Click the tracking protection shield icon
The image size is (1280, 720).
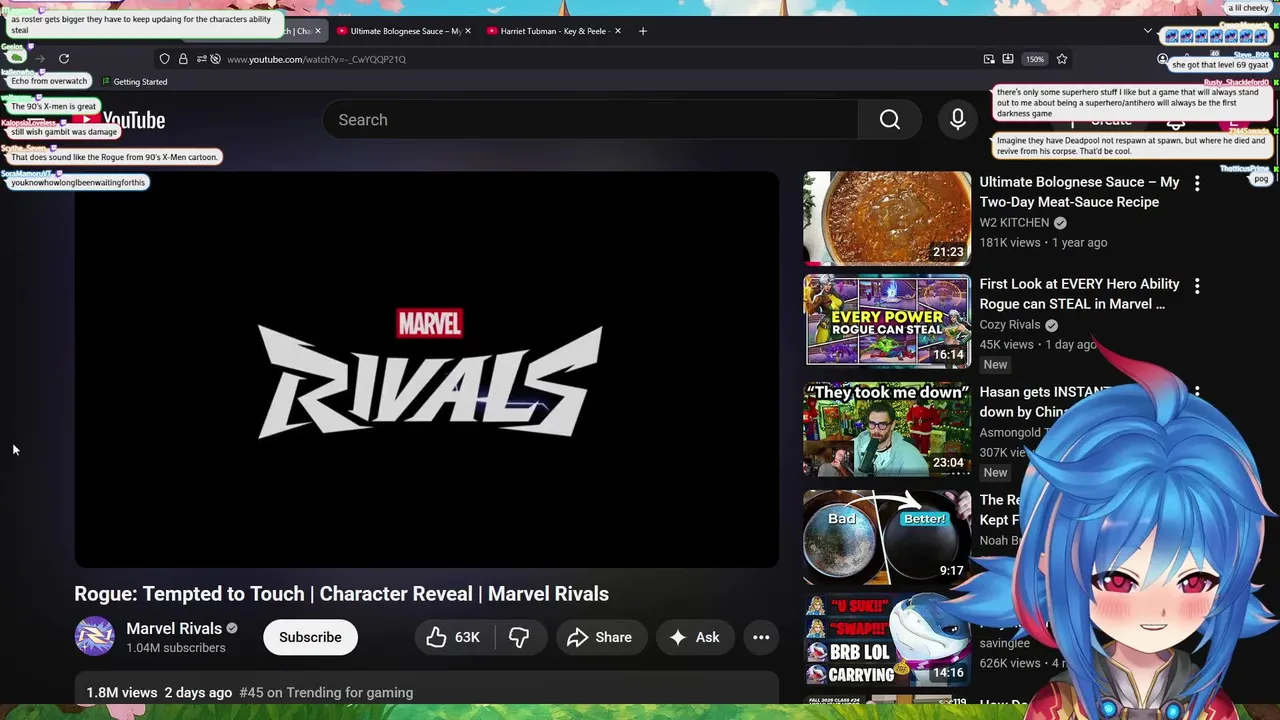pos(165,59)
